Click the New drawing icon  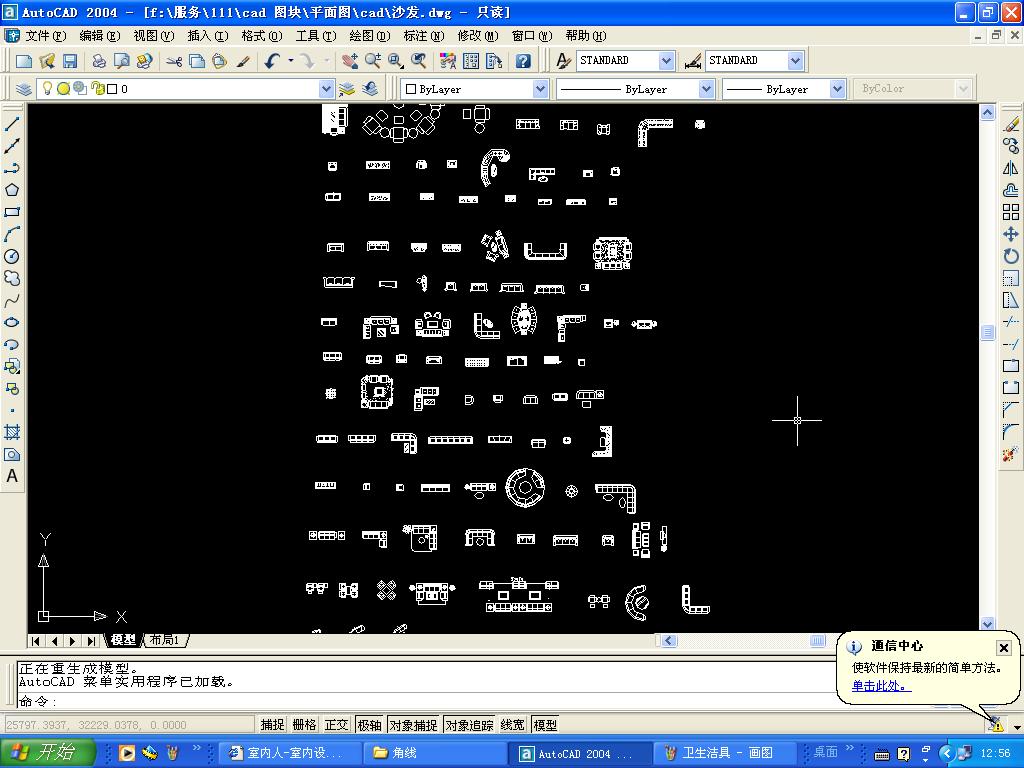(x=24, y=61)
